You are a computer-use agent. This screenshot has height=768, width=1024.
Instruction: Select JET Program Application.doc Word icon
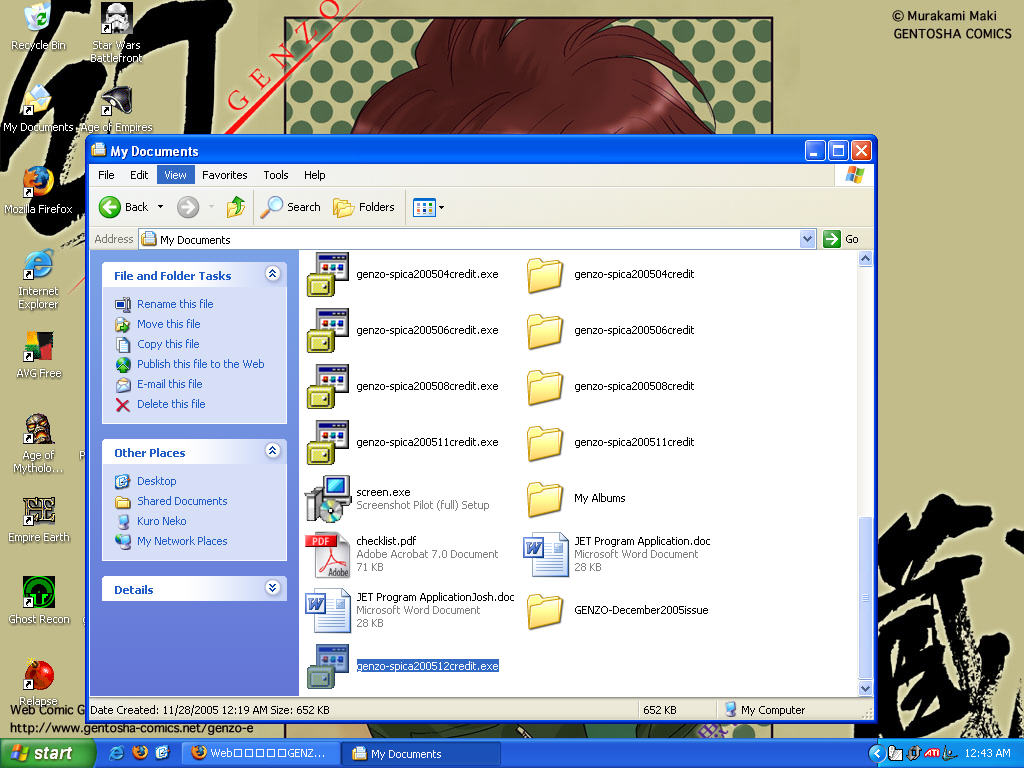tap(545, 554)
